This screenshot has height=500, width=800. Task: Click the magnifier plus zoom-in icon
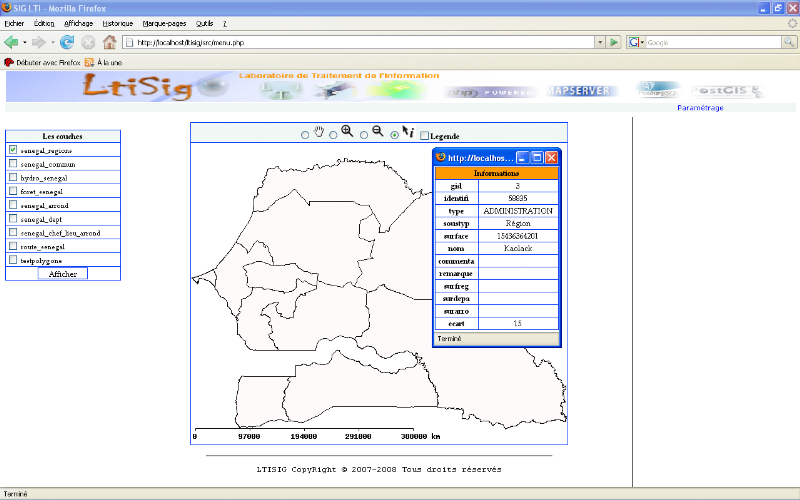pos(347,132)
